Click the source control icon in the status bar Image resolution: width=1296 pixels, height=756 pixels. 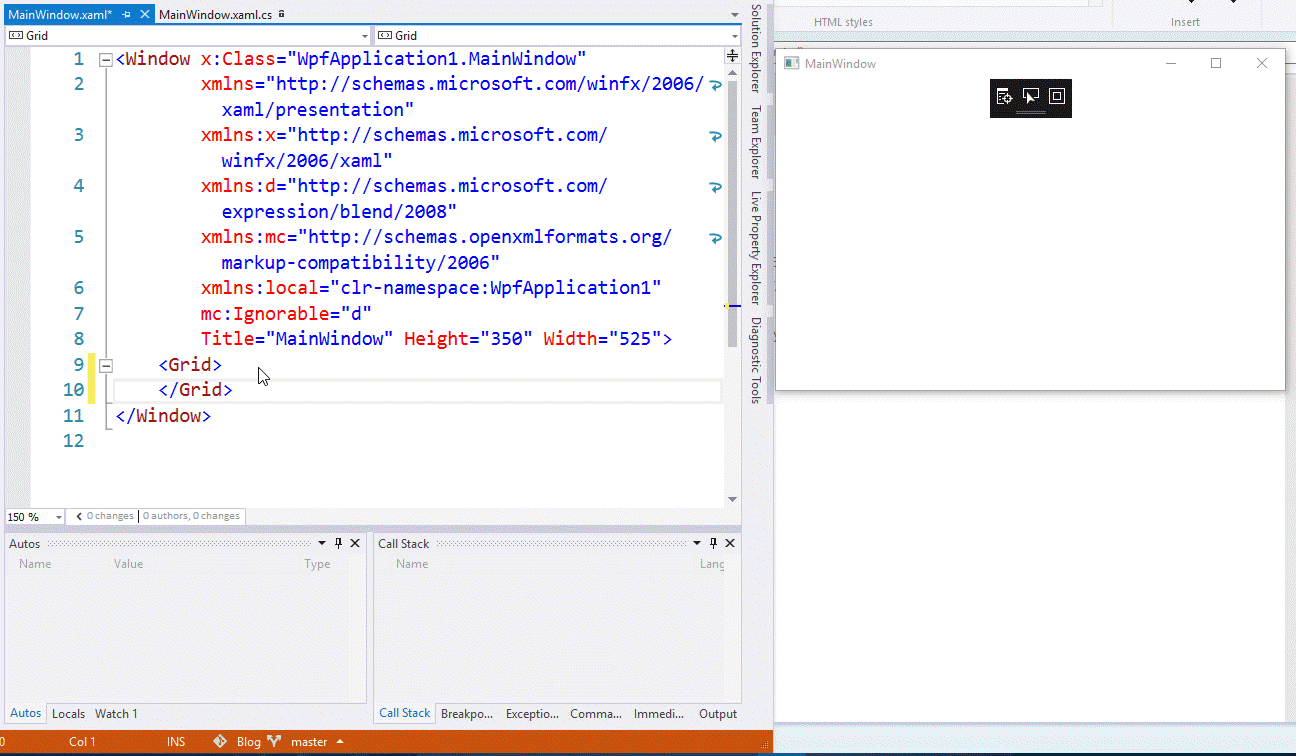[x=219, y=741]
